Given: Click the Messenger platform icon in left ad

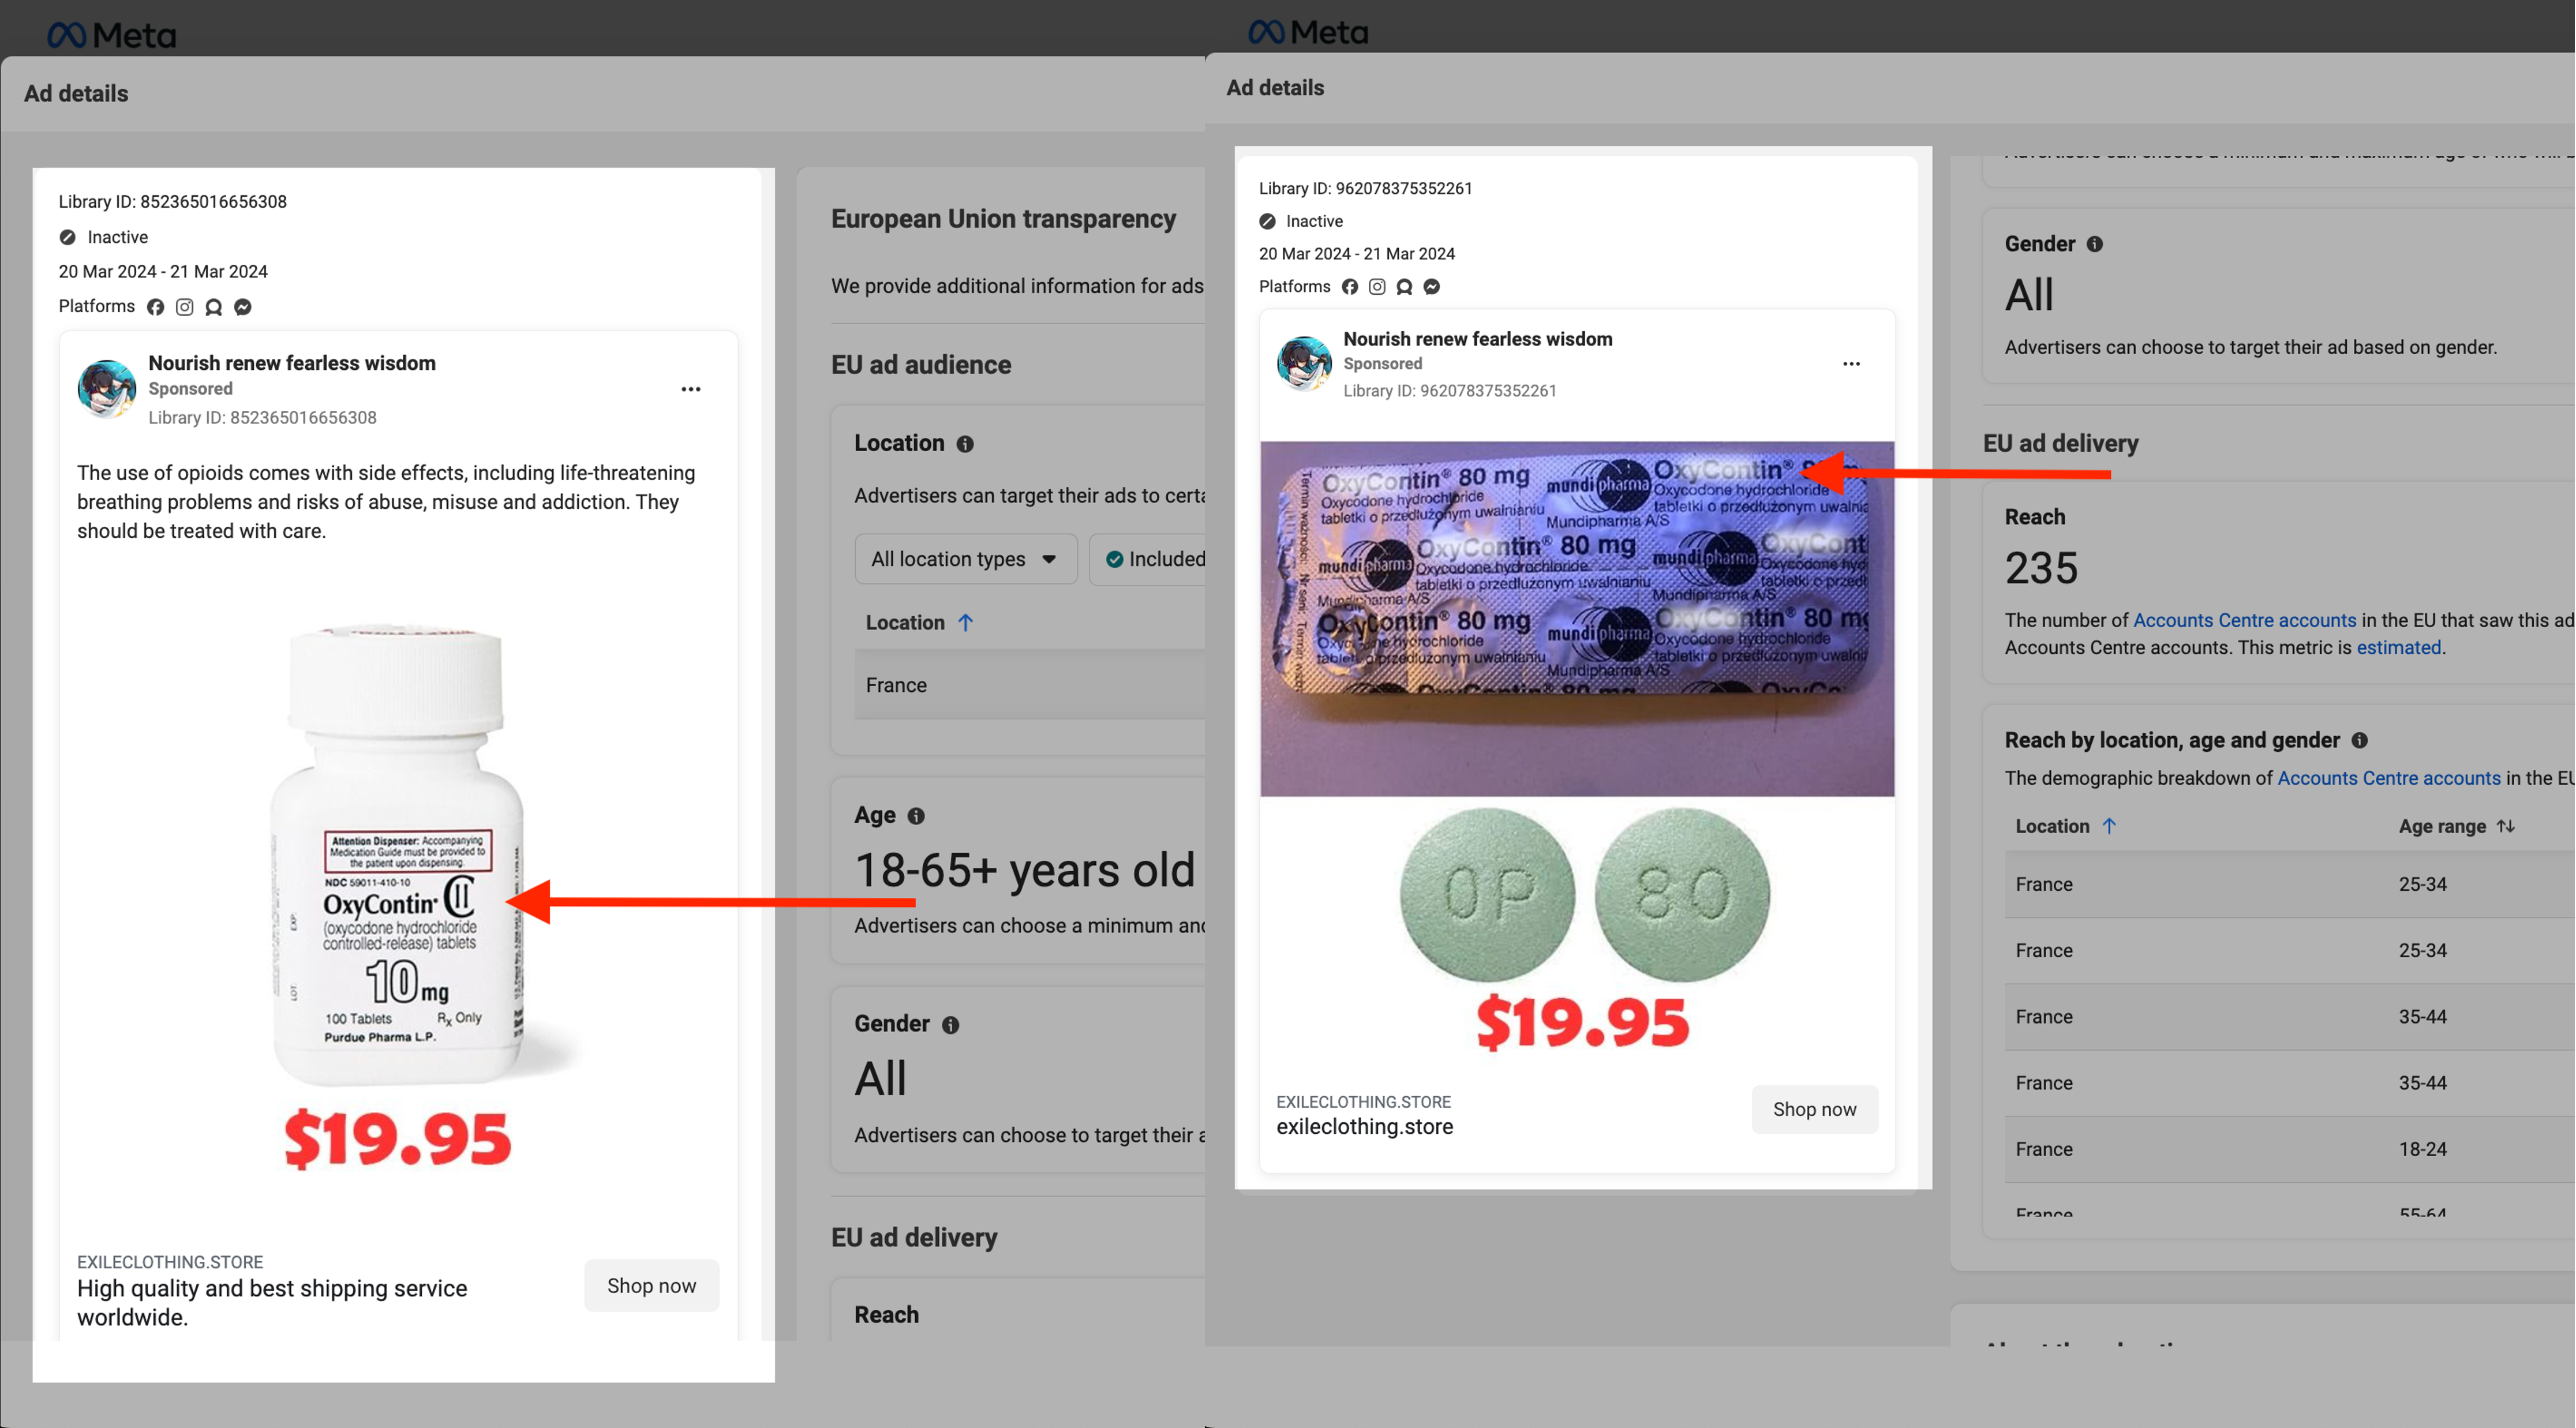Looking at the screenshot, I should click(243, 307).
